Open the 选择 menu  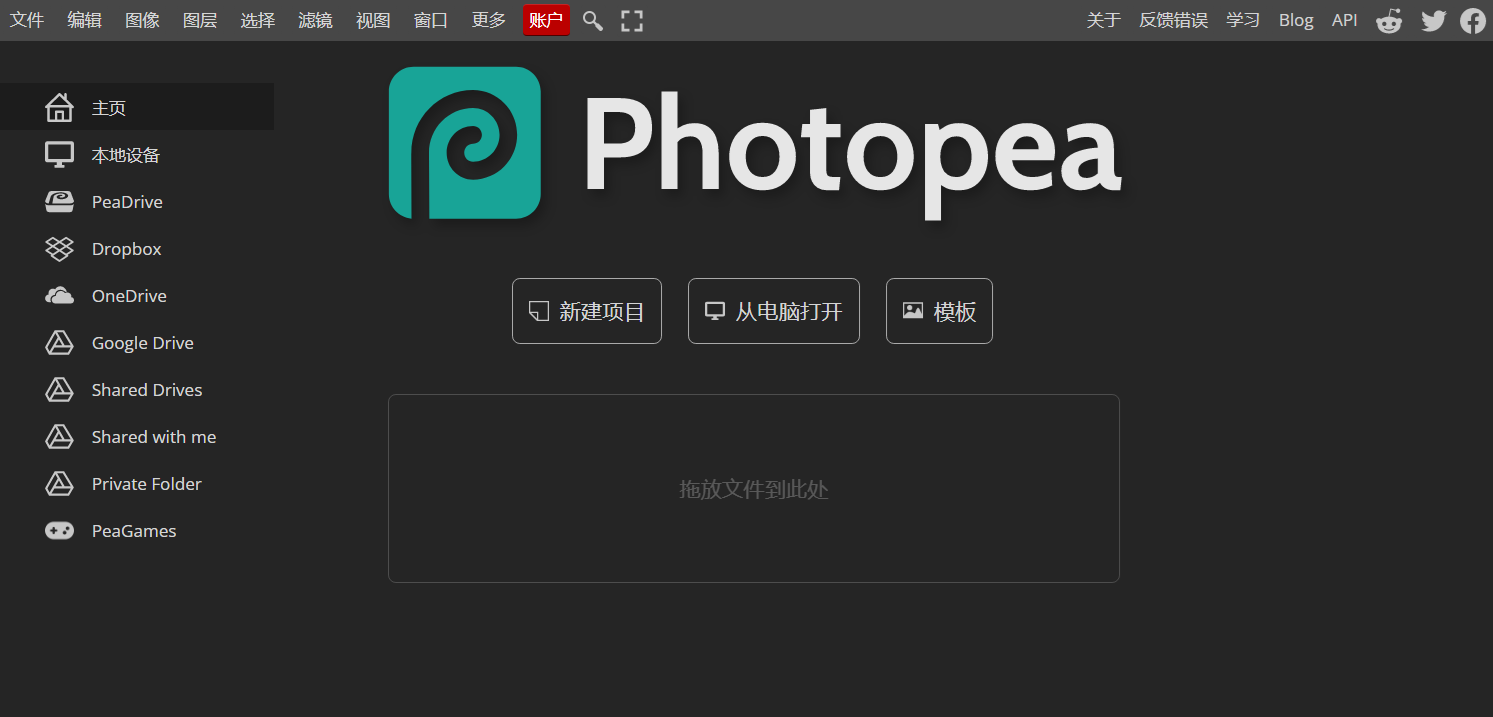pos(258,20)
